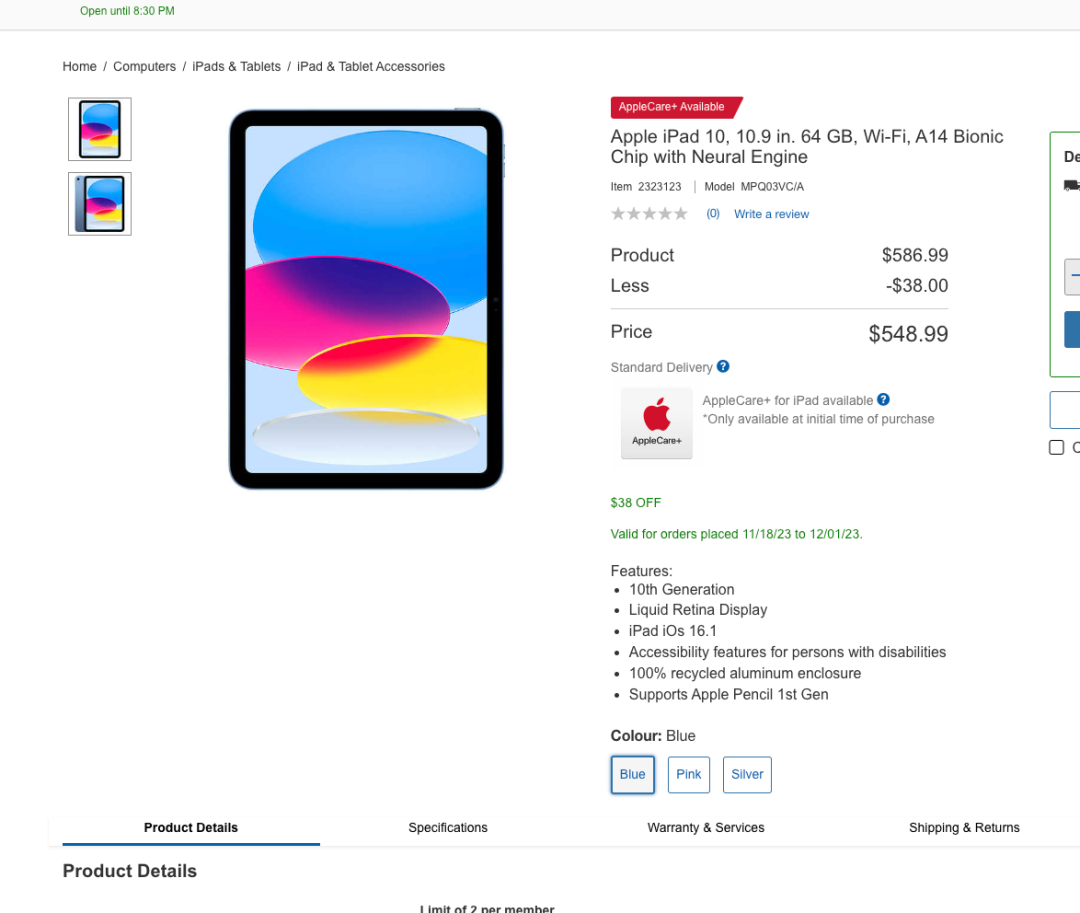This screenshot has height=913, width=1080.
Task: Select the Blue colour option
Action: click(632, 775)
